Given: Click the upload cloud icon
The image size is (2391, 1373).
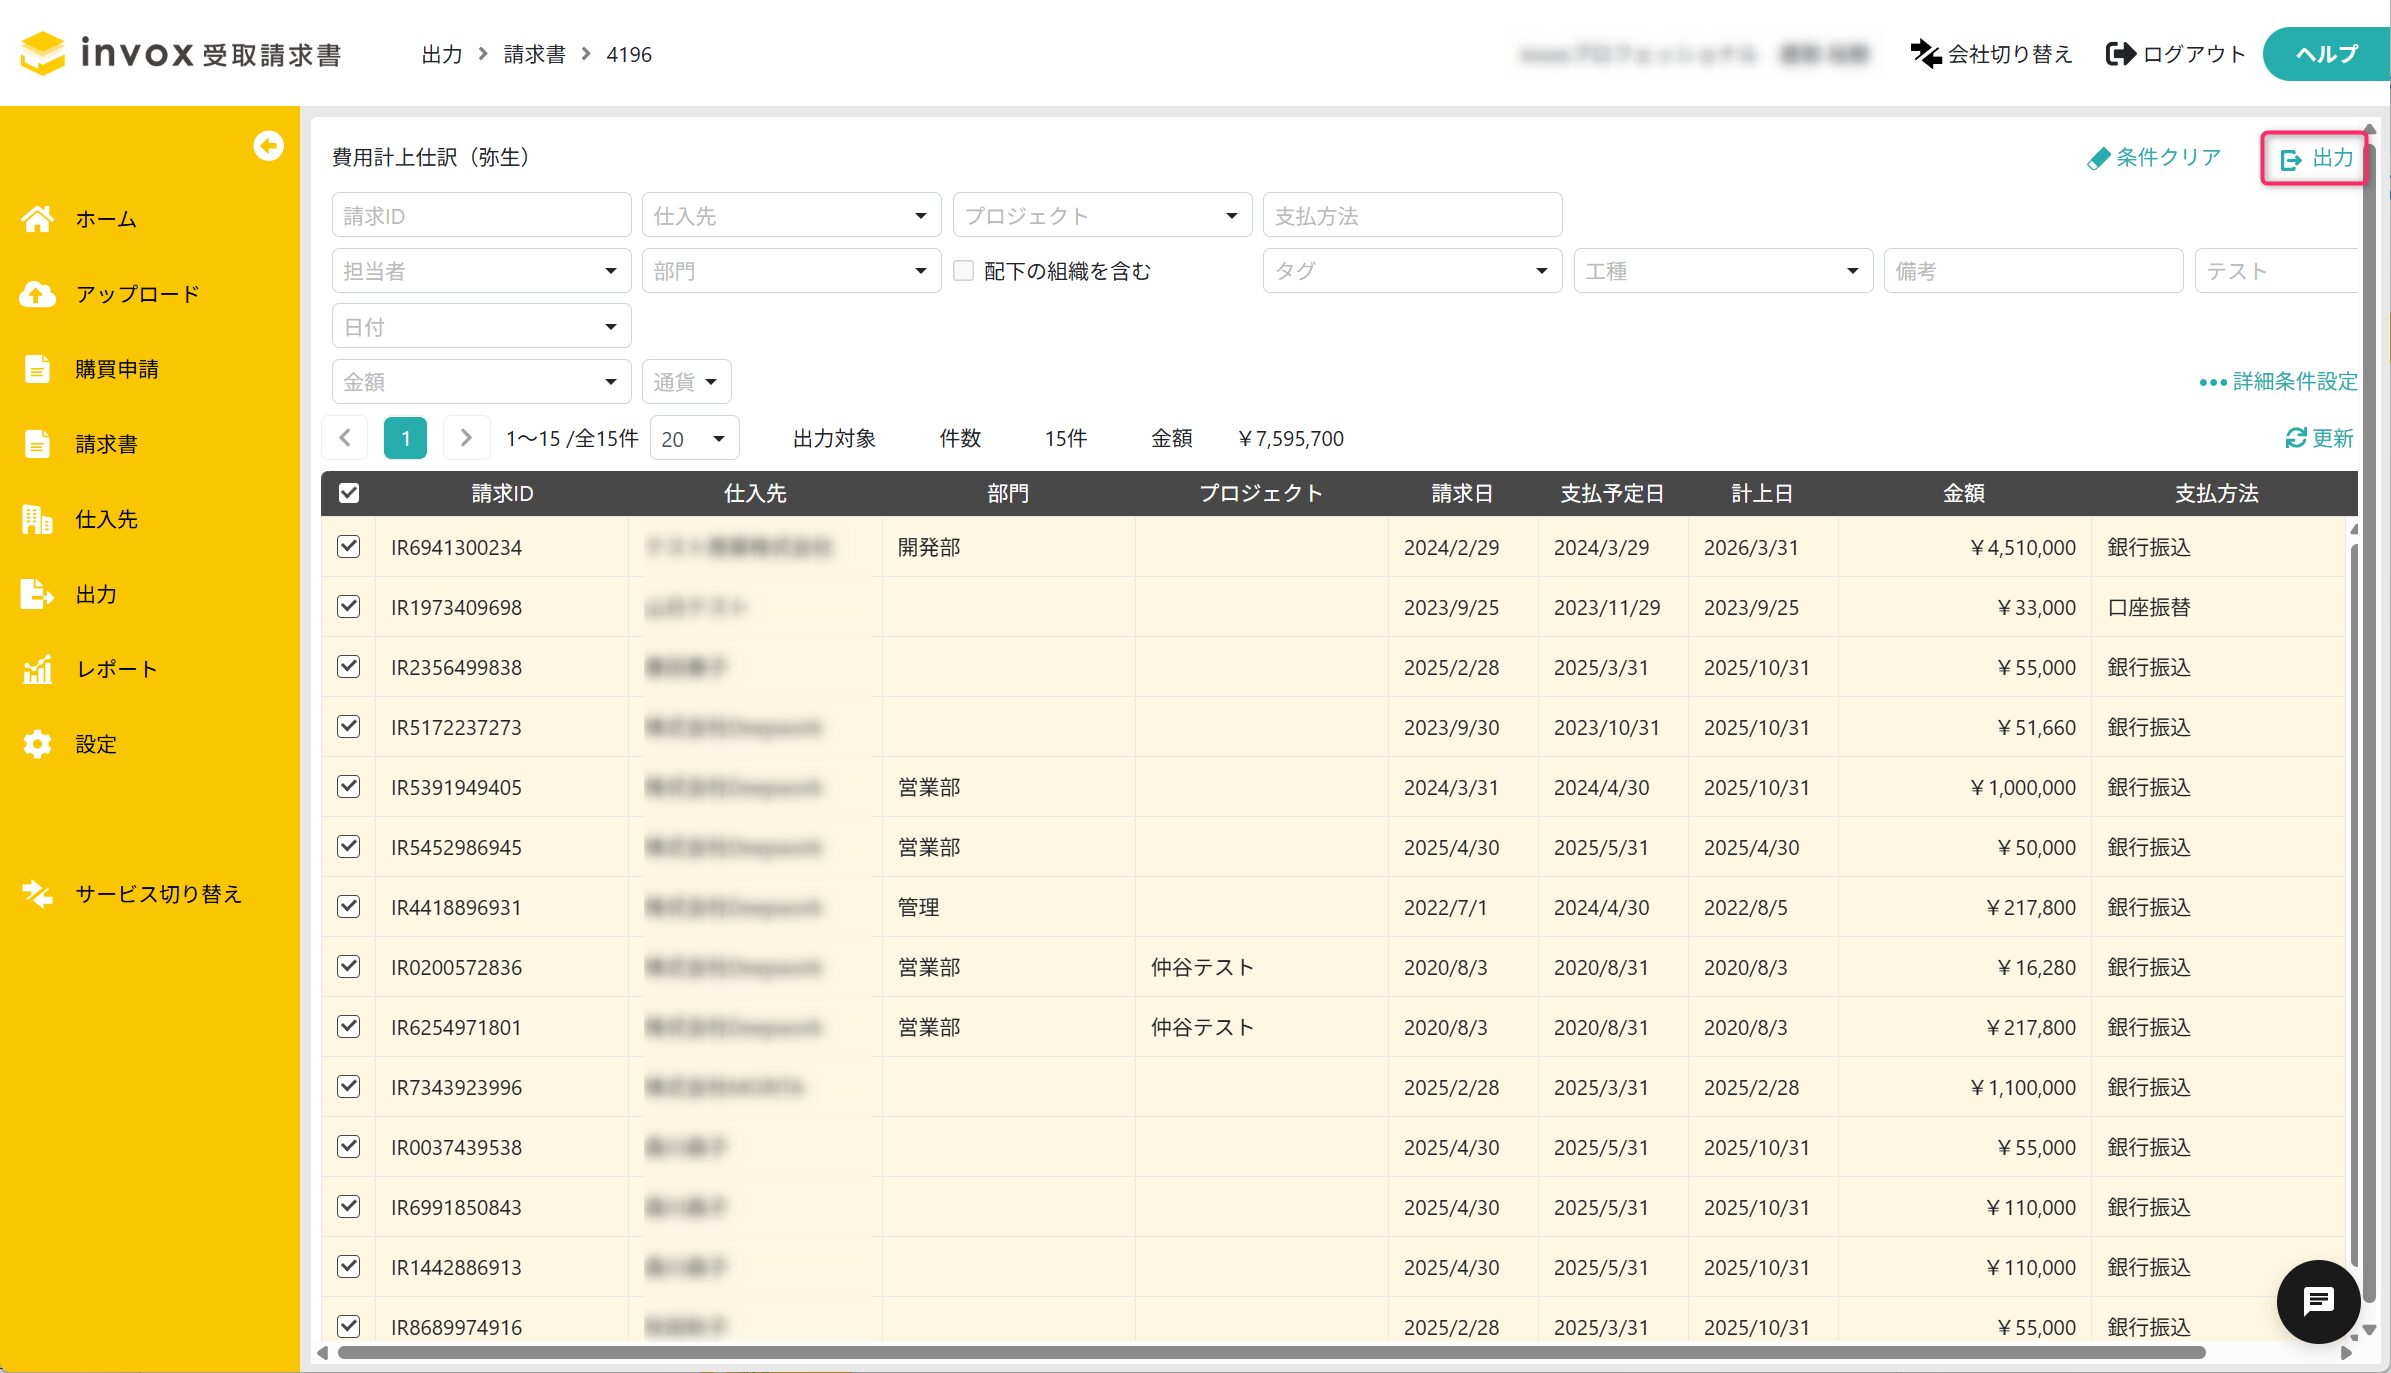Looking at the screenshot, I should point(37,294).
